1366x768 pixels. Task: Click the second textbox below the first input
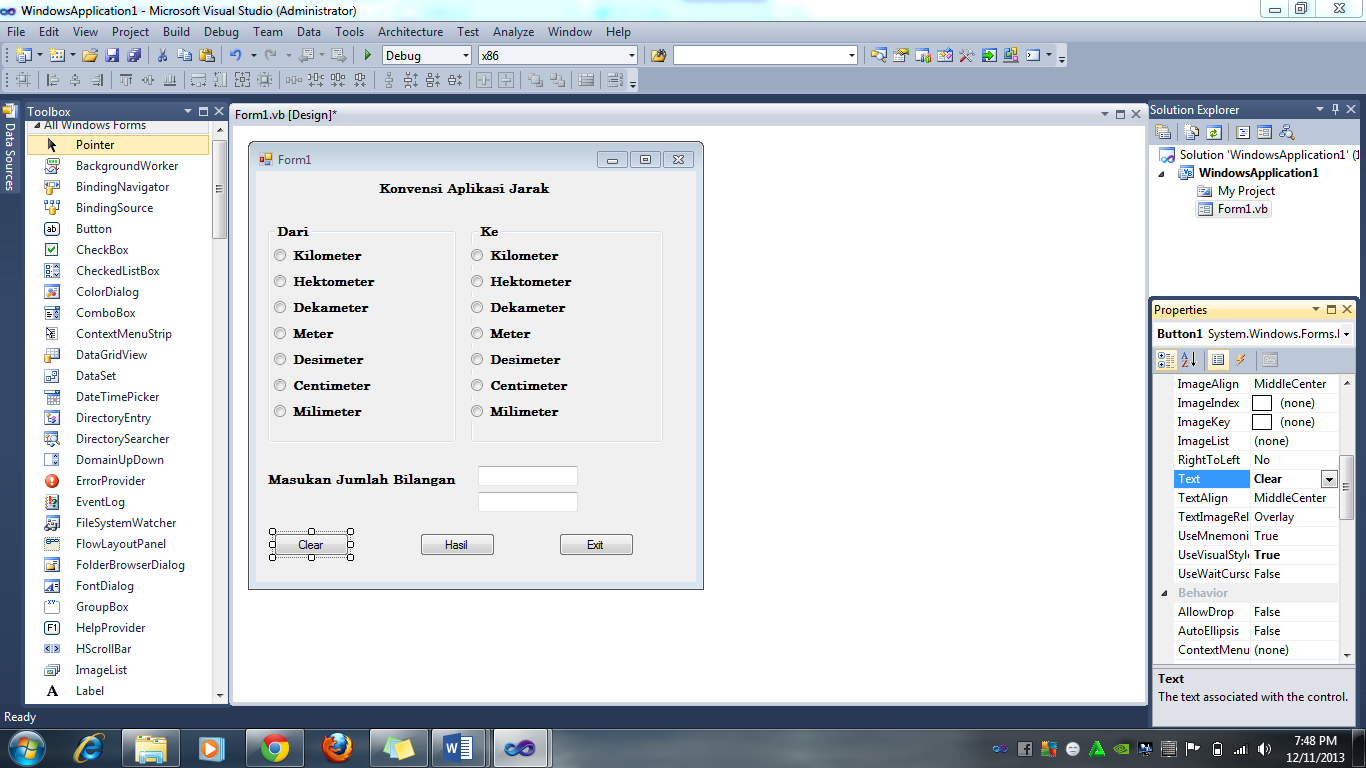[x=528, y=502]
